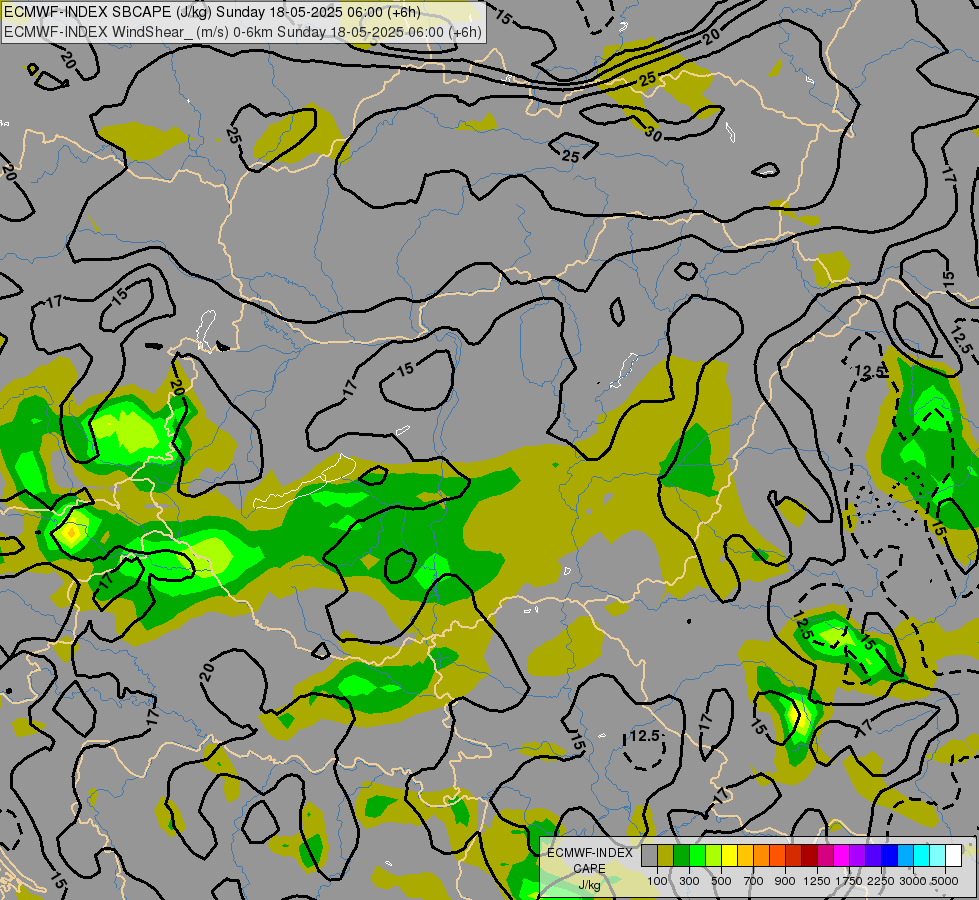This screenshot has height=900, width=979.
Task: Click the legend value 300
Action: [689, 881]
